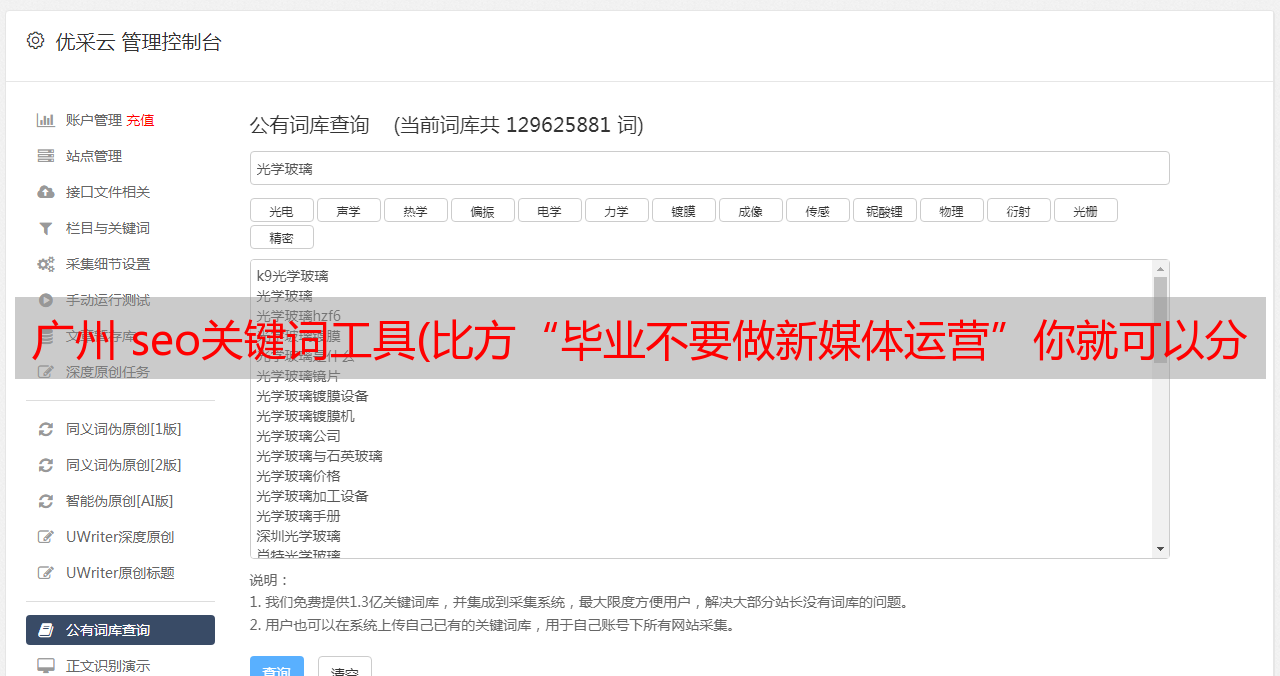Click the gear icon beside 优采云 管理控制台
The image size is (1280, 676).
(36, 41)
